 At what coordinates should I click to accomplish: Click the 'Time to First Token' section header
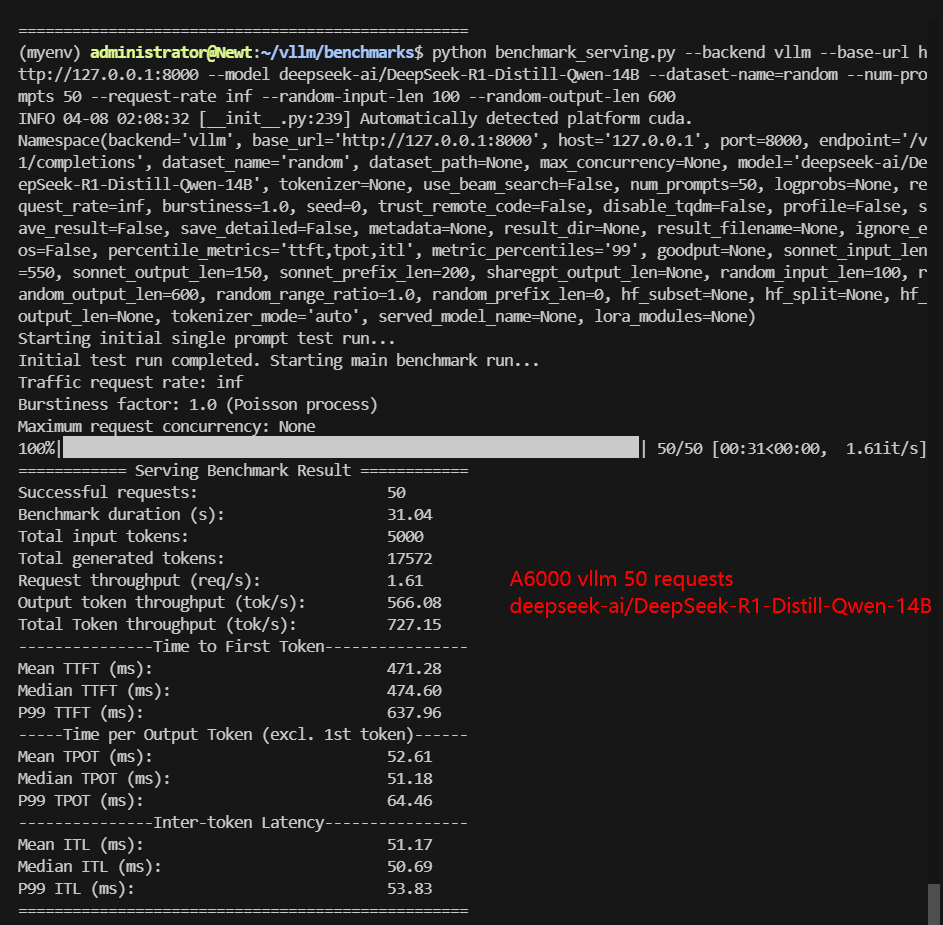point(239,647)
